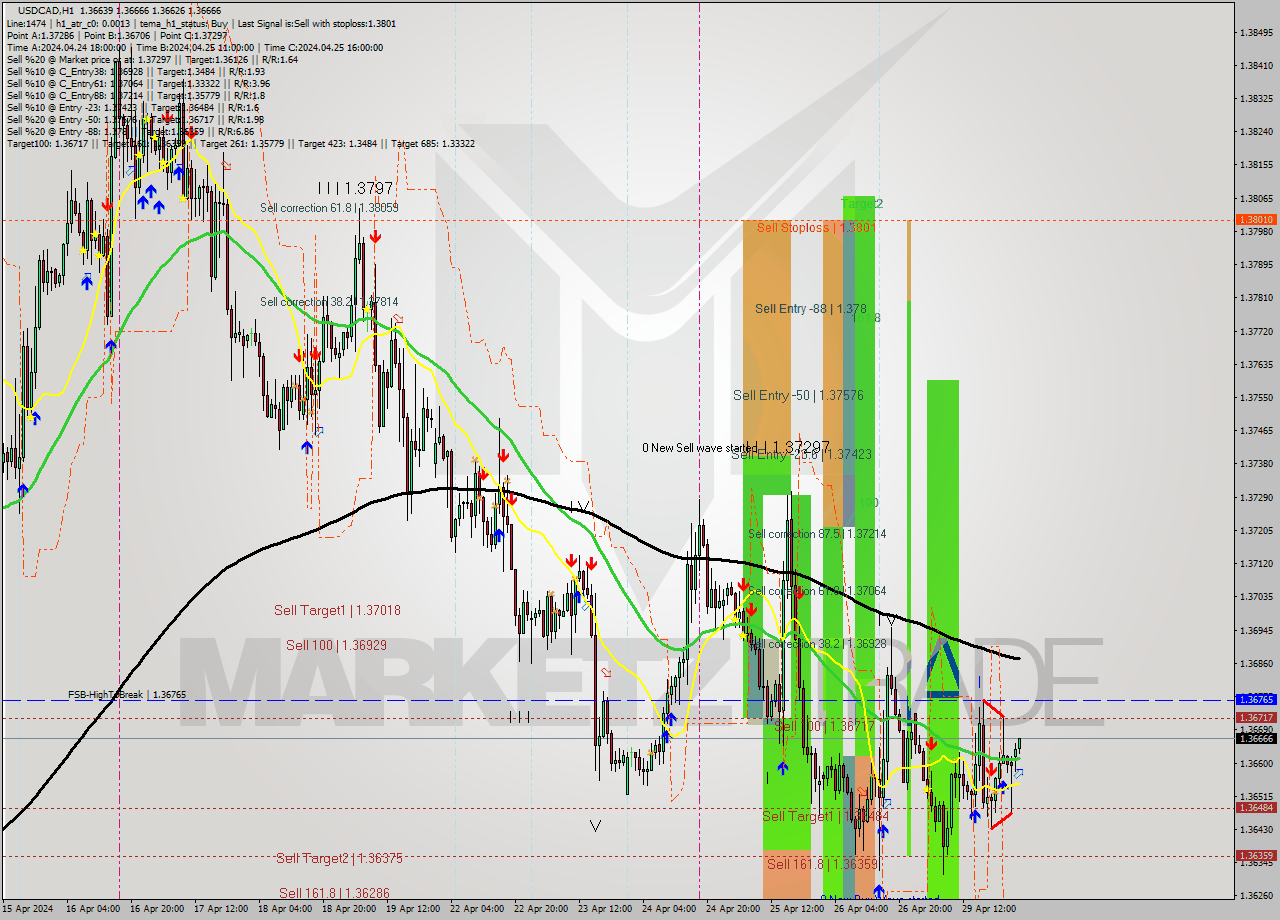Click the 1.38495 price axis value

point(1256,32)
